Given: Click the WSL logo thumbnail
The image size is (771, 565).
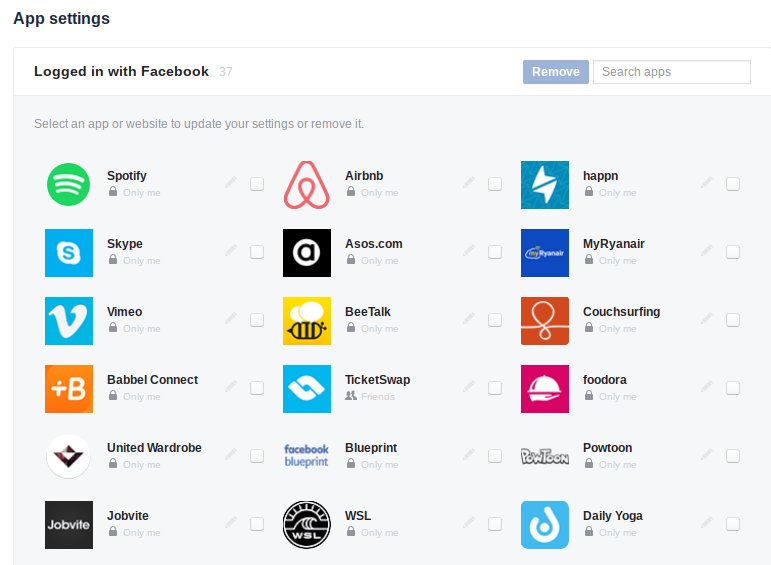Looking at the screenshot, I should 307,525.
